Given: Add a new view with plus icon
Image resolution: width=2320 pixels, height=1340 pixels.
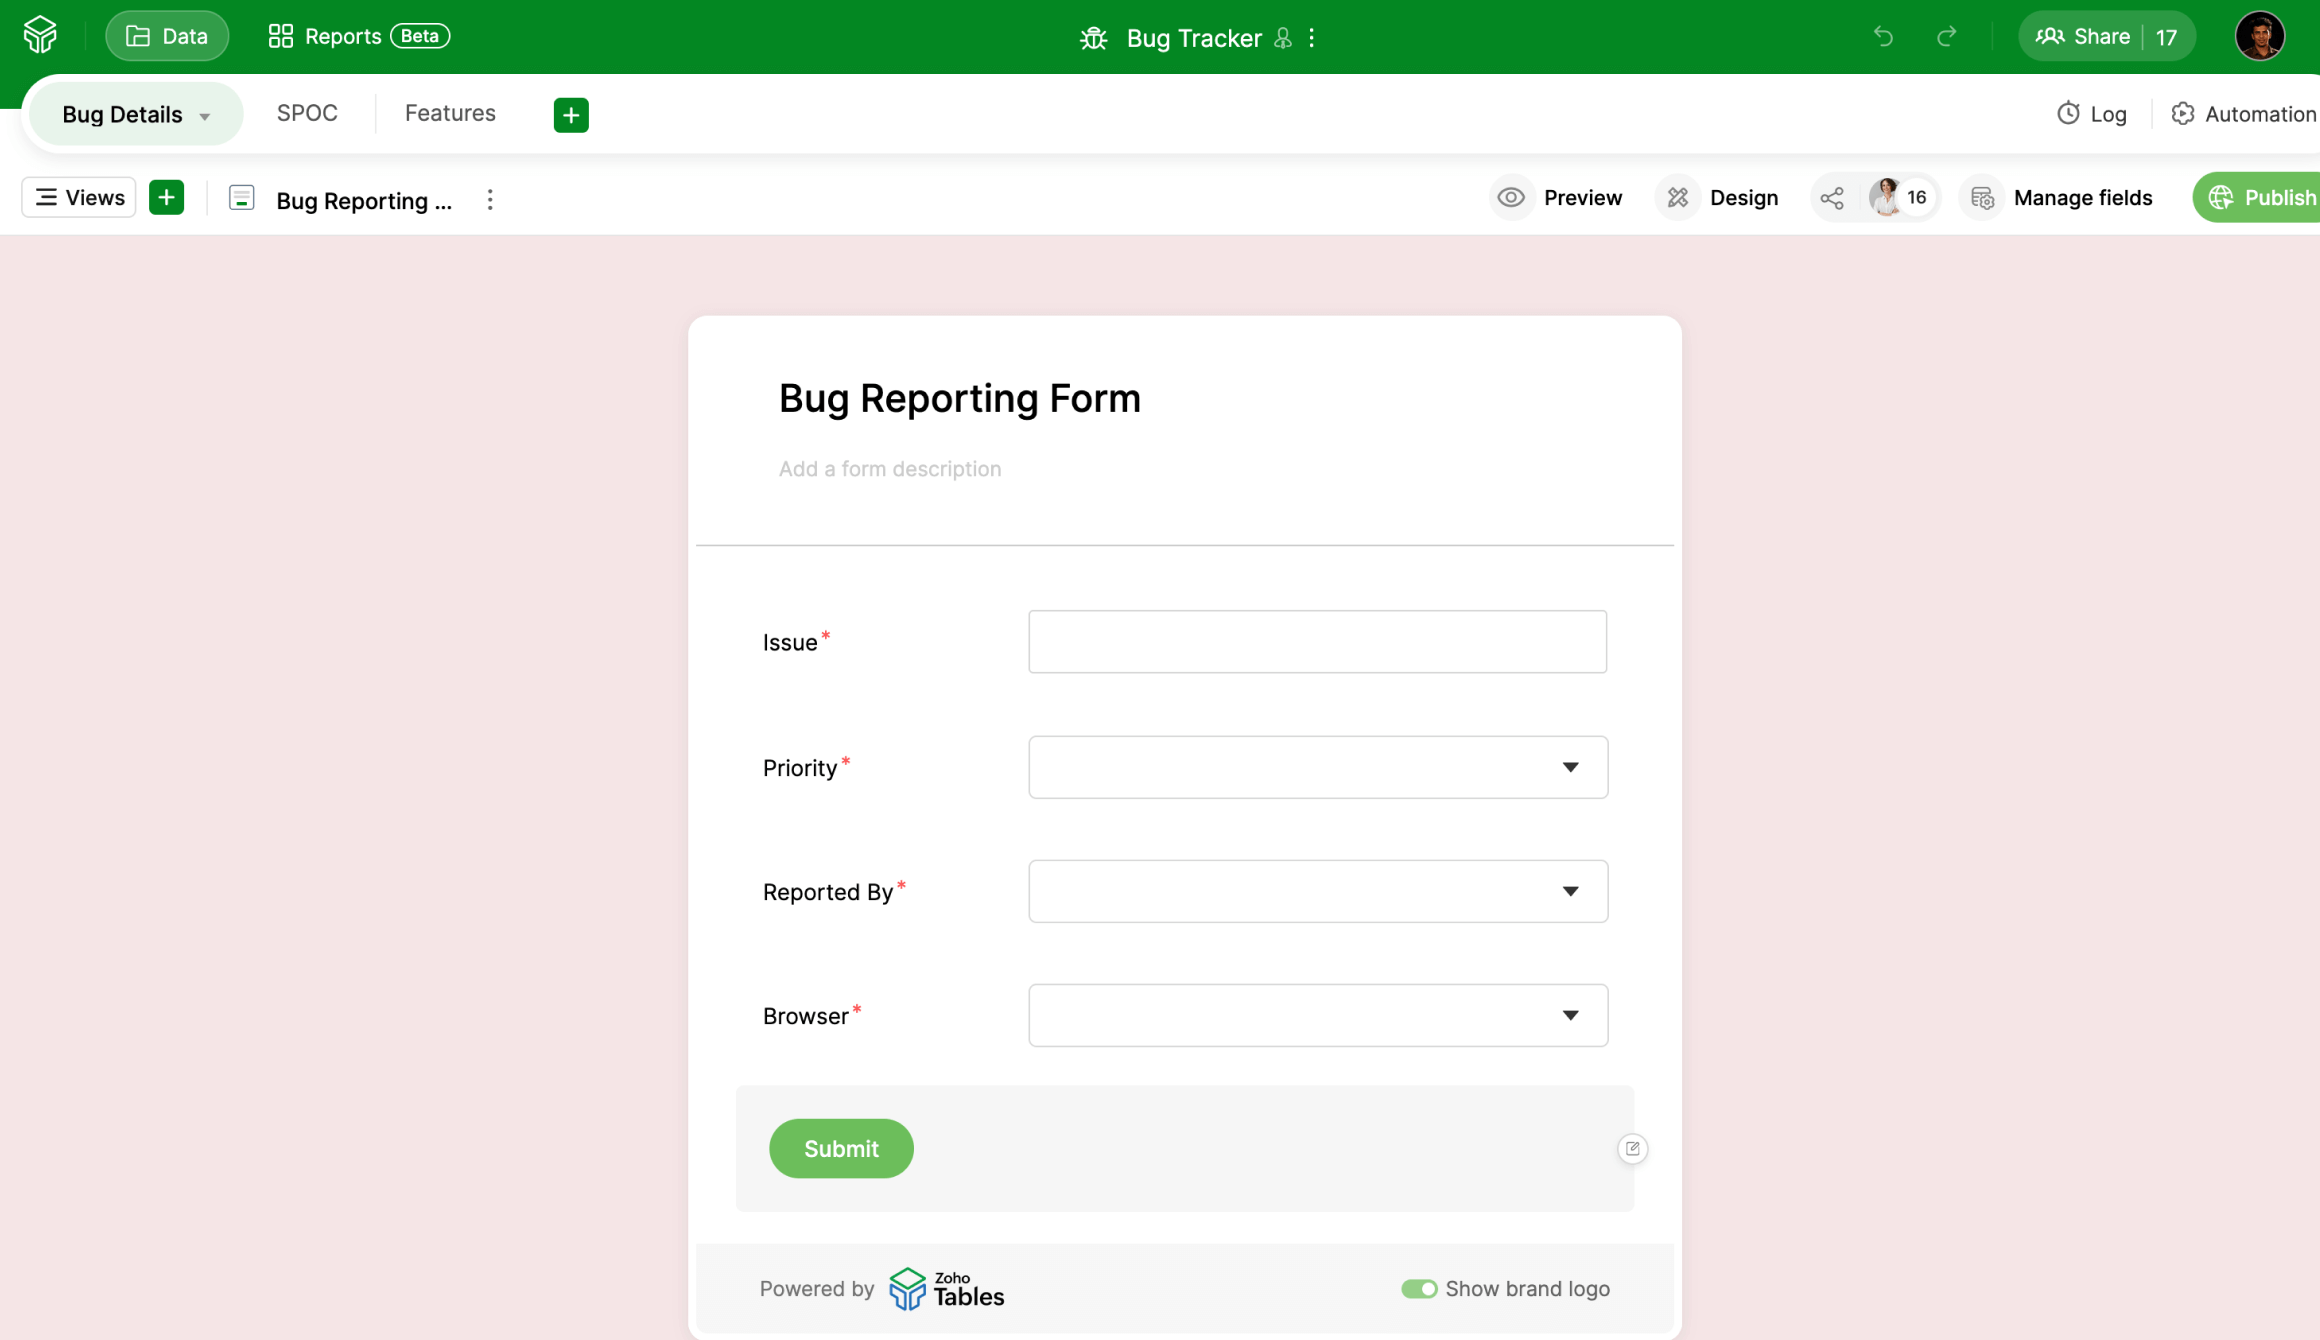Looking at the screenshot, I should click(167, 198).
